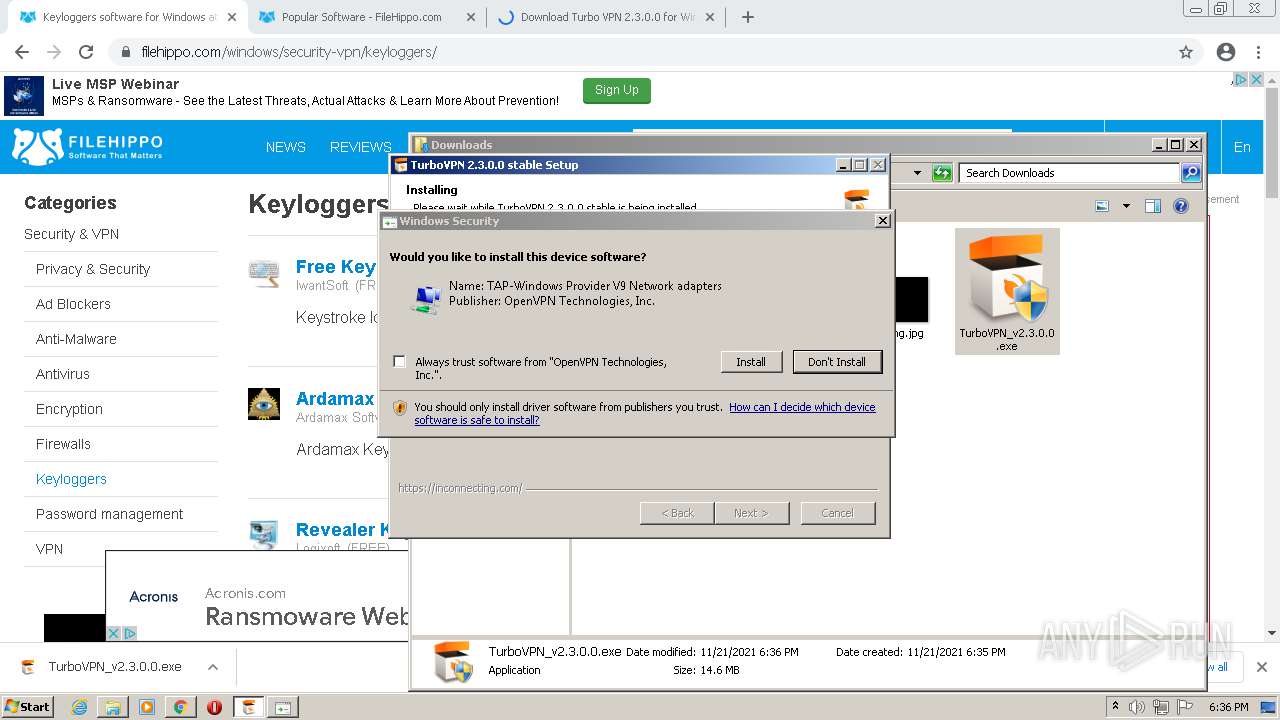
Task: Click Revealer Keylogger app icon
Action: coord(264,535)
